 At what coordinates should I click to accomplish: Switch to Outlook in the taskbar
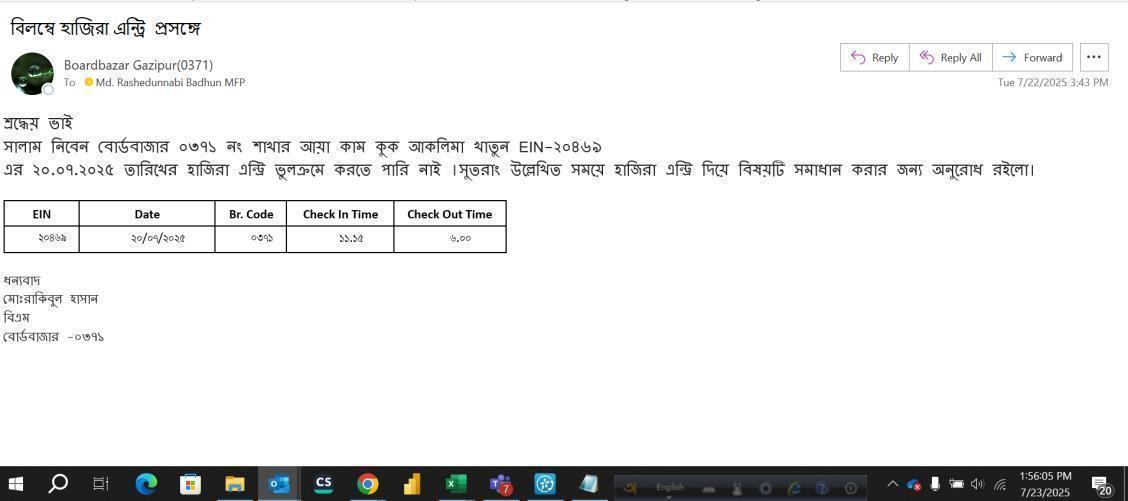pos(278,485)
